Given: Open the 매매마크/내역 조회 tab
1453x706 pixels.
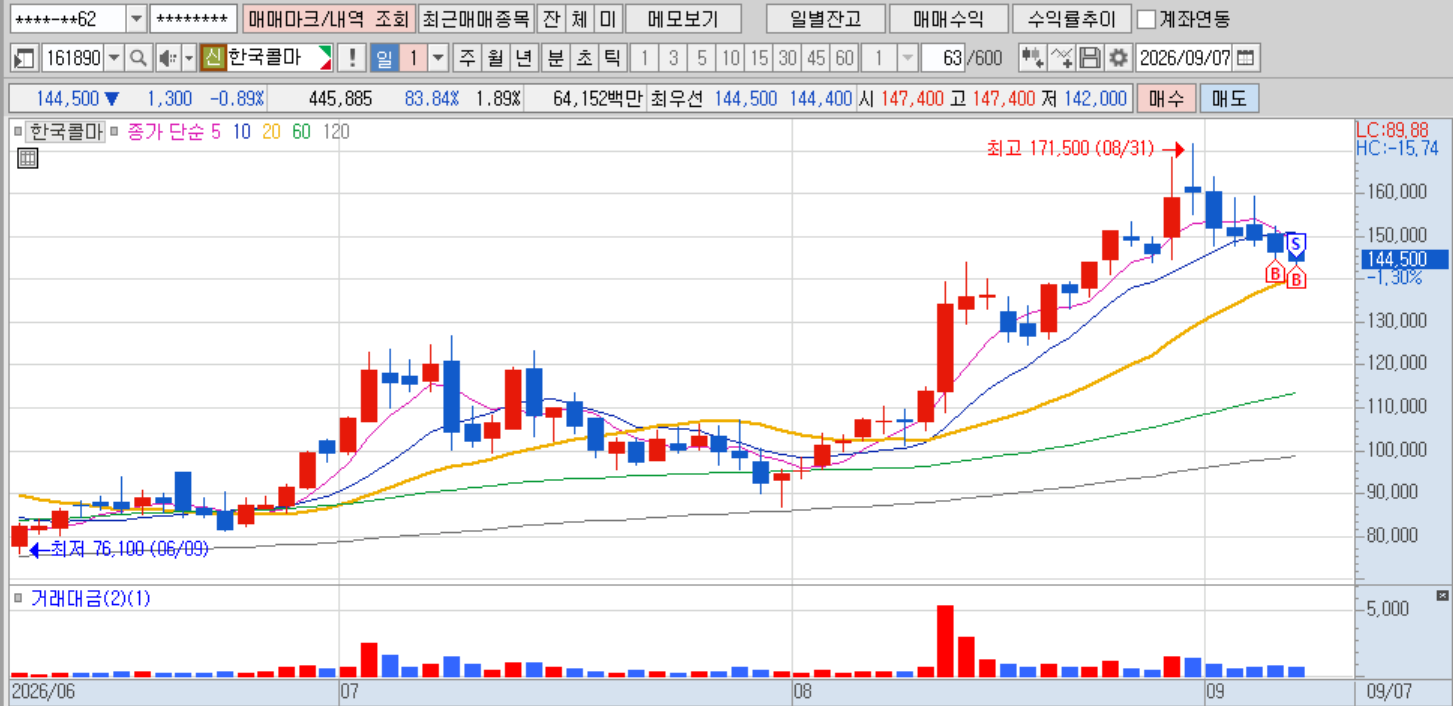Looking at the screenshot, I should coord(328,19).
